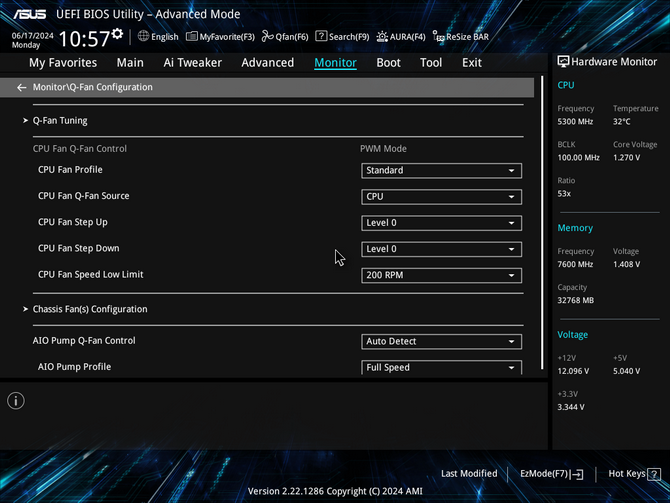670x503 pixels.
Task: Open the Ai Tweaker tab
Action: pos(192,63)
